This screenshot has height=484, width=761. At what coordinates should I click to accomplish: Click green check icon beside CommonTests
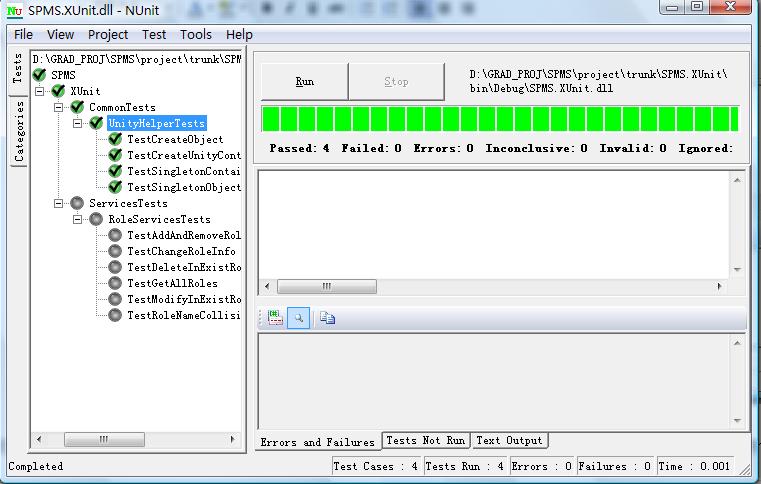(77, 107)
